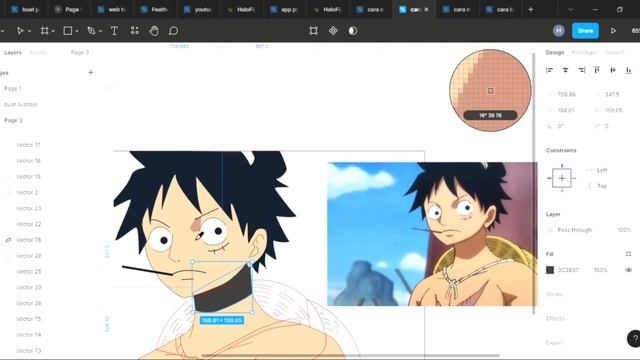Select the Pen tool

tap(91, 31)
